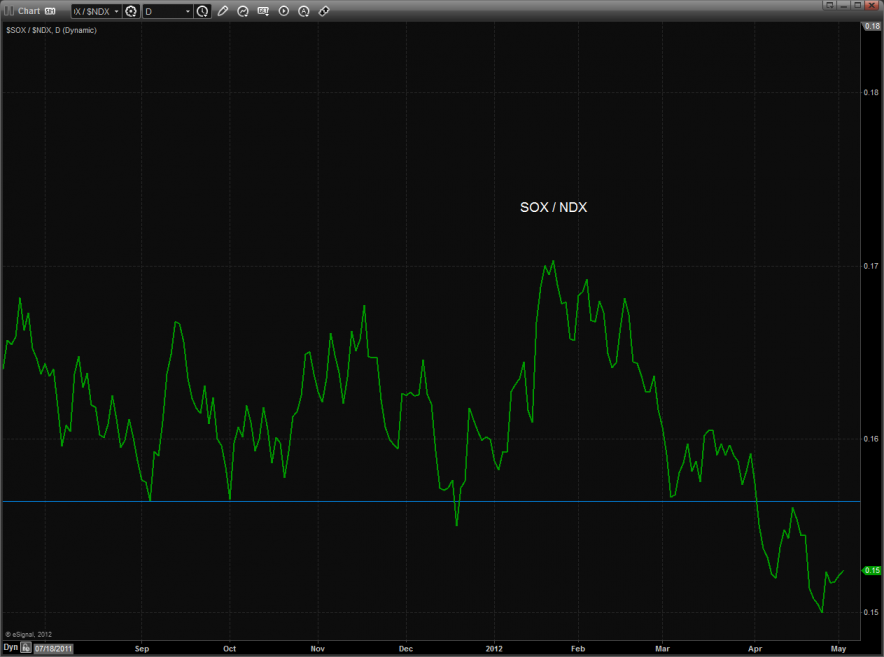Toggle the Dyn time mode button
Screen dimensions: 884x657
click(10, 648)
